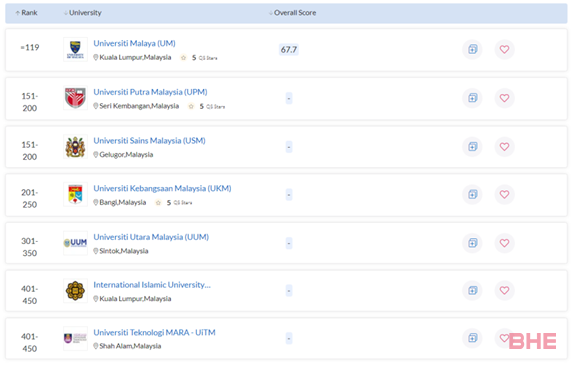Open Universiti Teknologi MARA - UiTM link
This screenshot has height=369, width=576.
[154, 332]
